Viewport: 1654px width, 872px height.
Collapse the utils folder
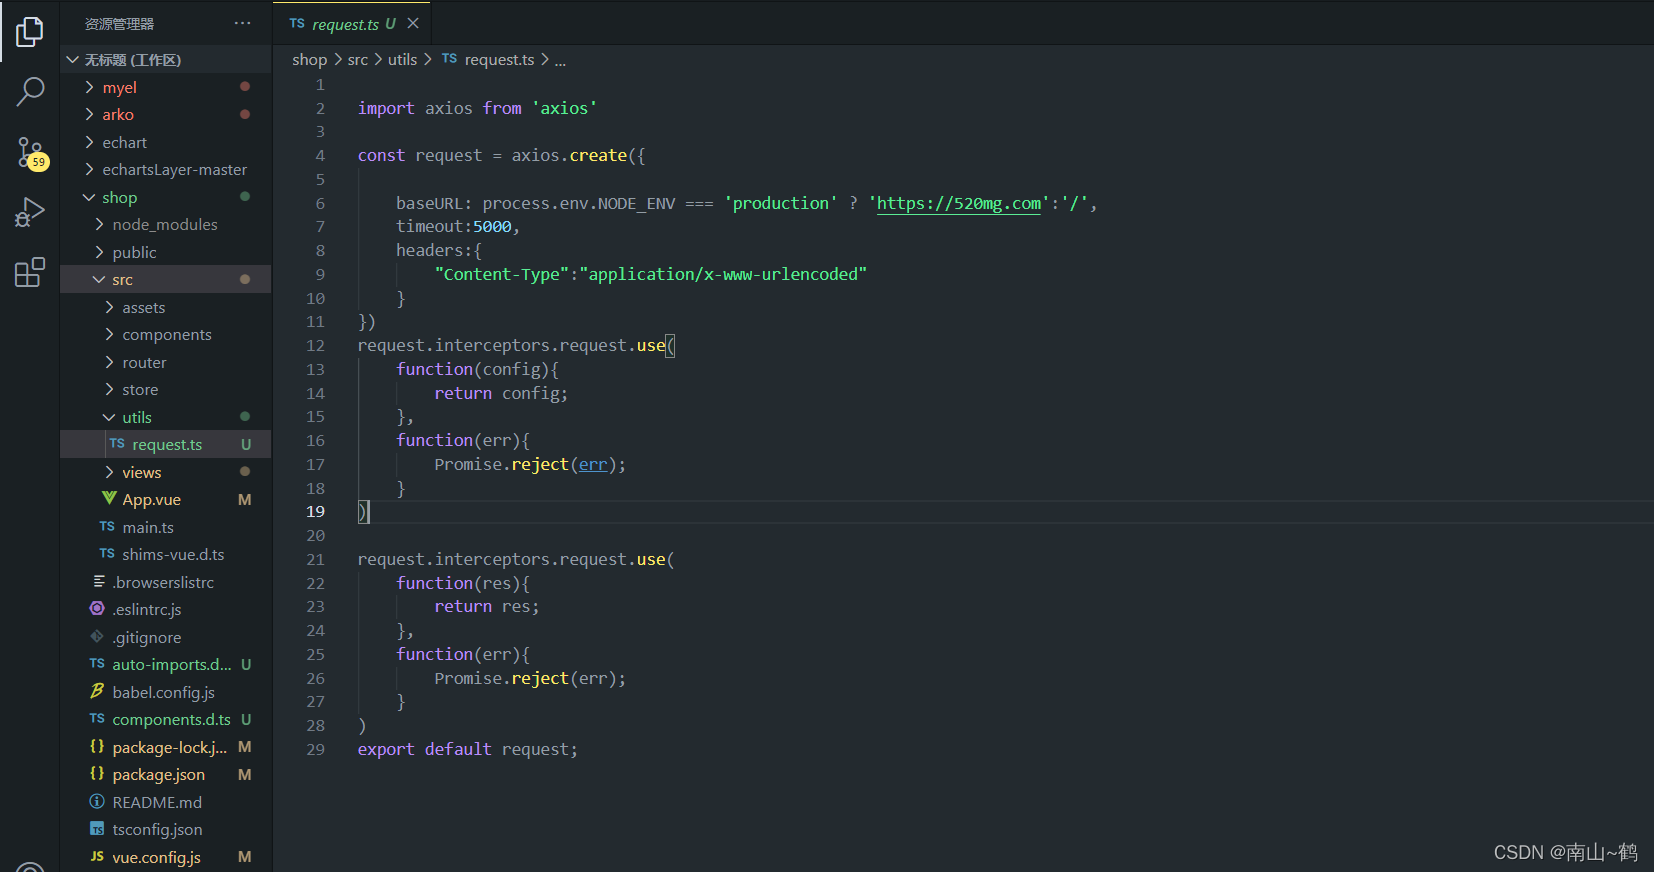coord(109,417)
